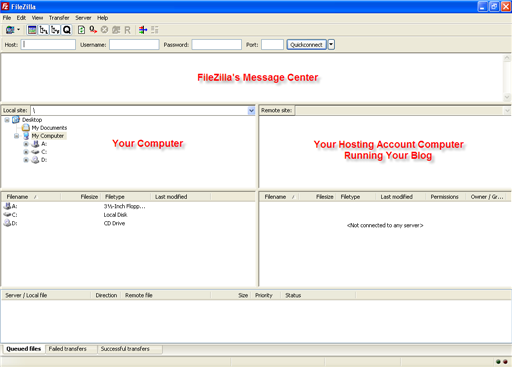The height and width of the screenshot is (367, 512).
Task: Toggle the remote directory tree icon
Action: [55, 30]
